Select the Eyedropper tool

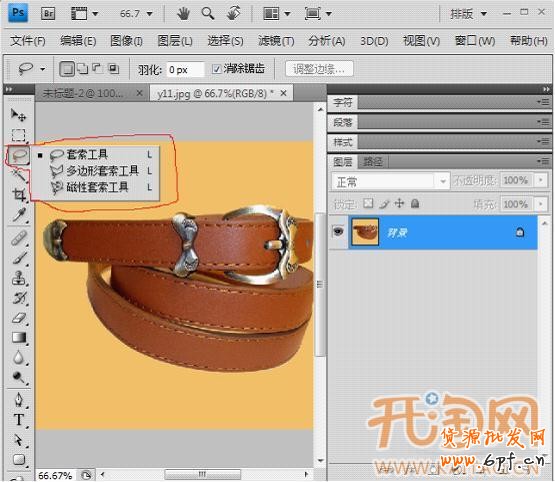click(19, 214)
